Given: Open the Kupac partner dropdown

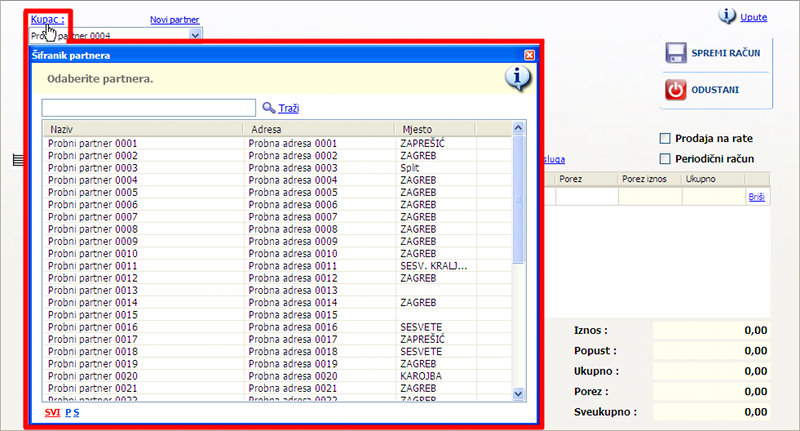Looking at the screenshot, I should [x=195, y=35].
